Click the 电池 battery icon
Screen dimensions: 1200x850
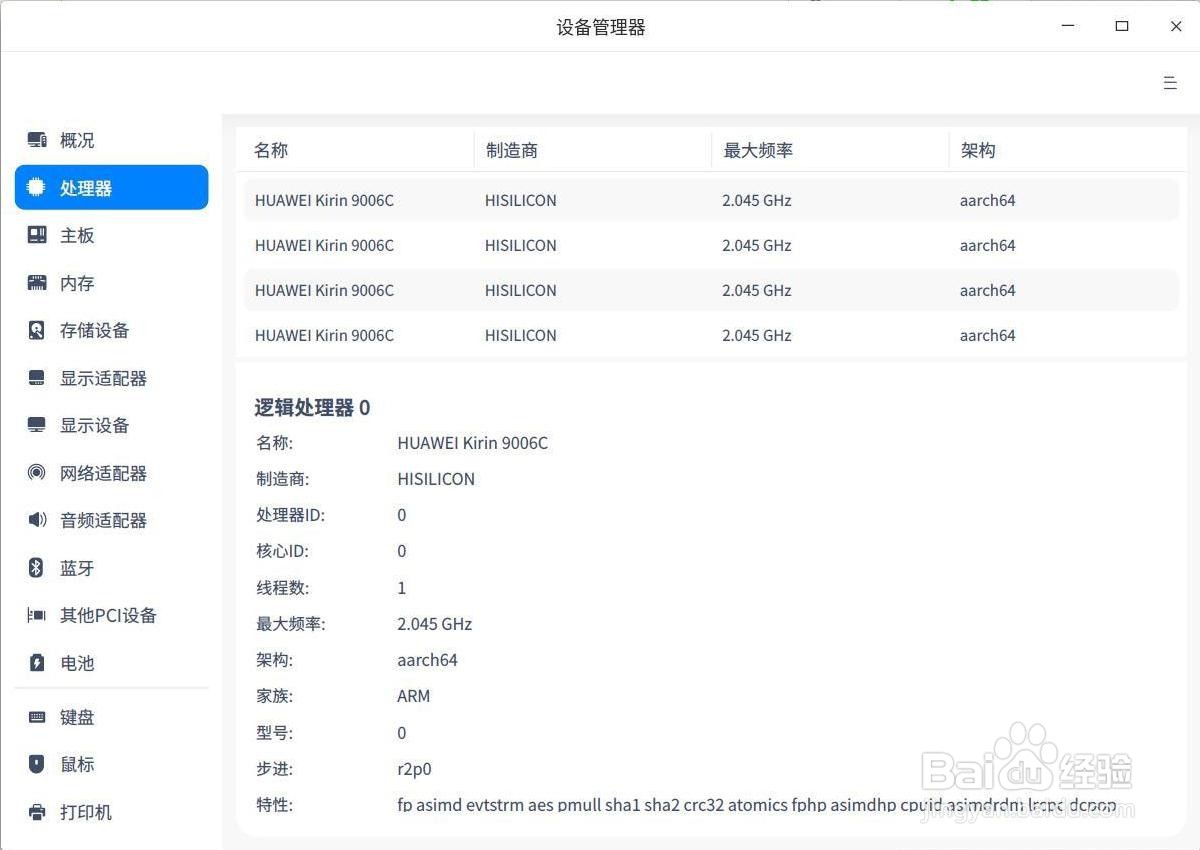click(37, 663)
